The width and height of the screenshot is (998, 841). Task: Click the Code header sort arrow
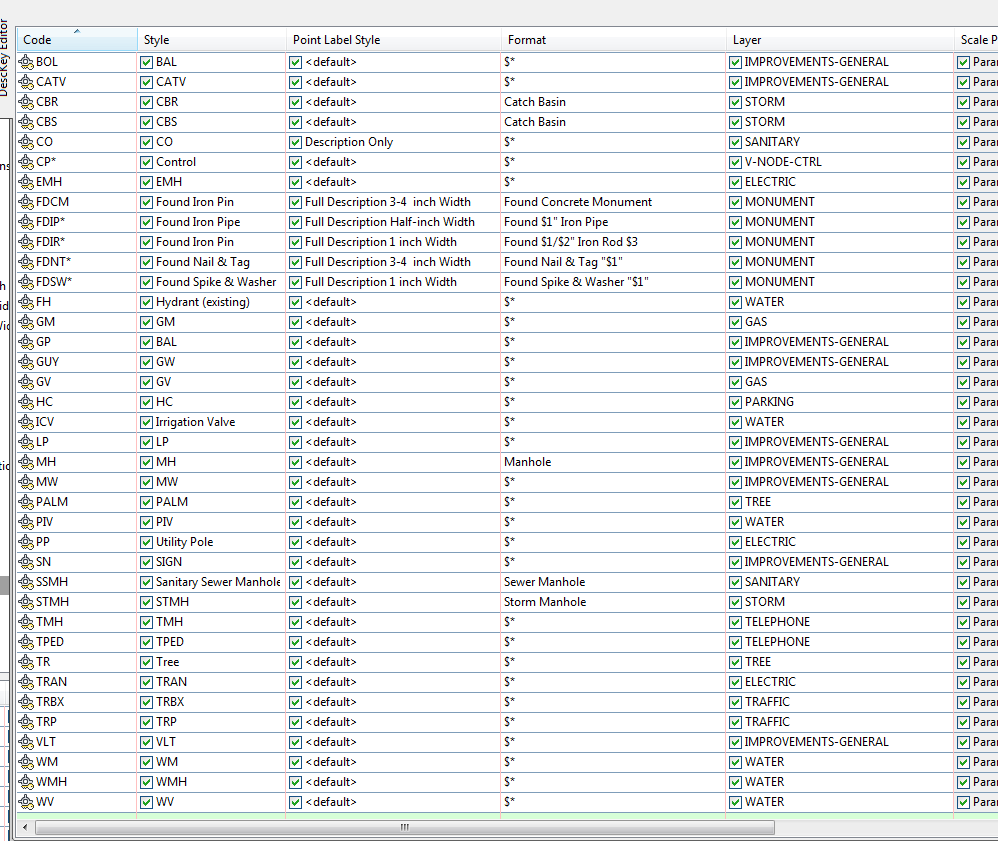click(x=76, y=33)
